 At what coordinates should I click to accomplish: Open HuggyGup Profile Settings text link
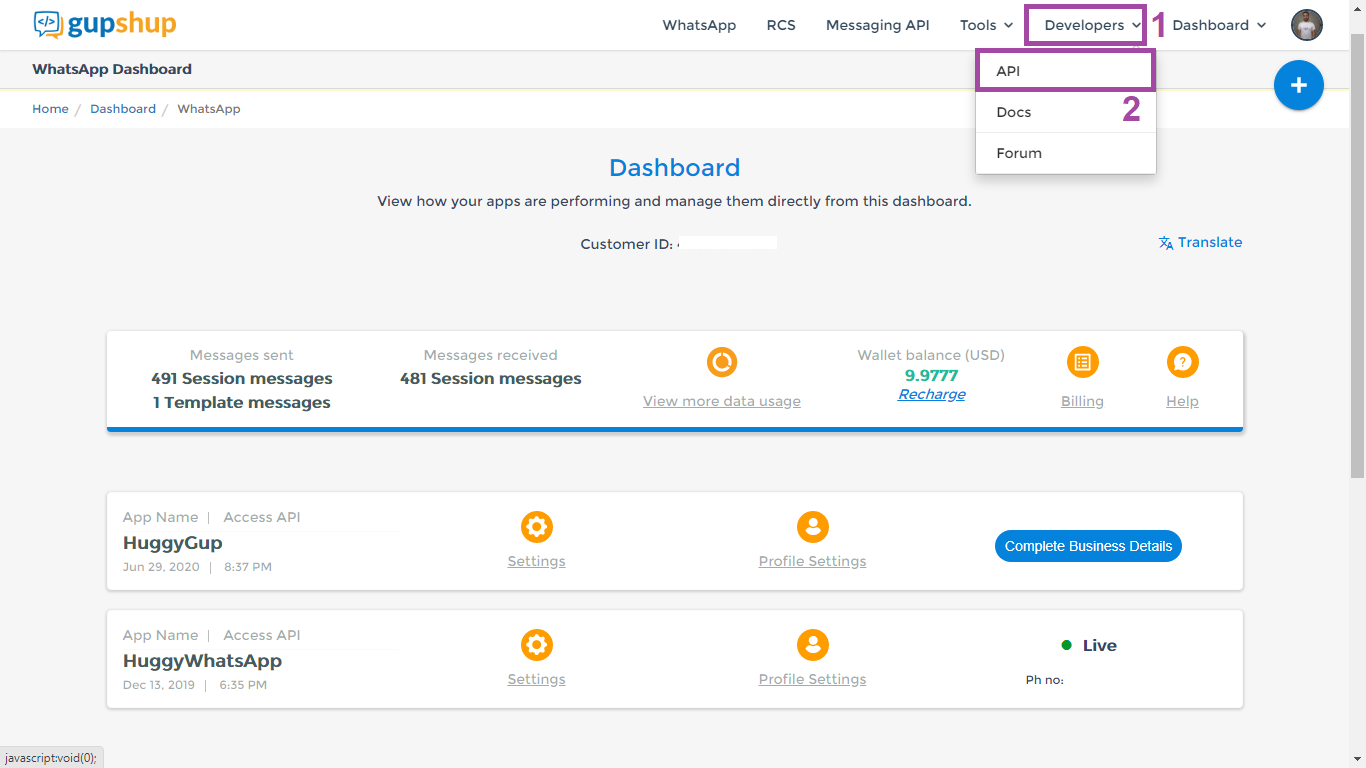click(813, 561)
